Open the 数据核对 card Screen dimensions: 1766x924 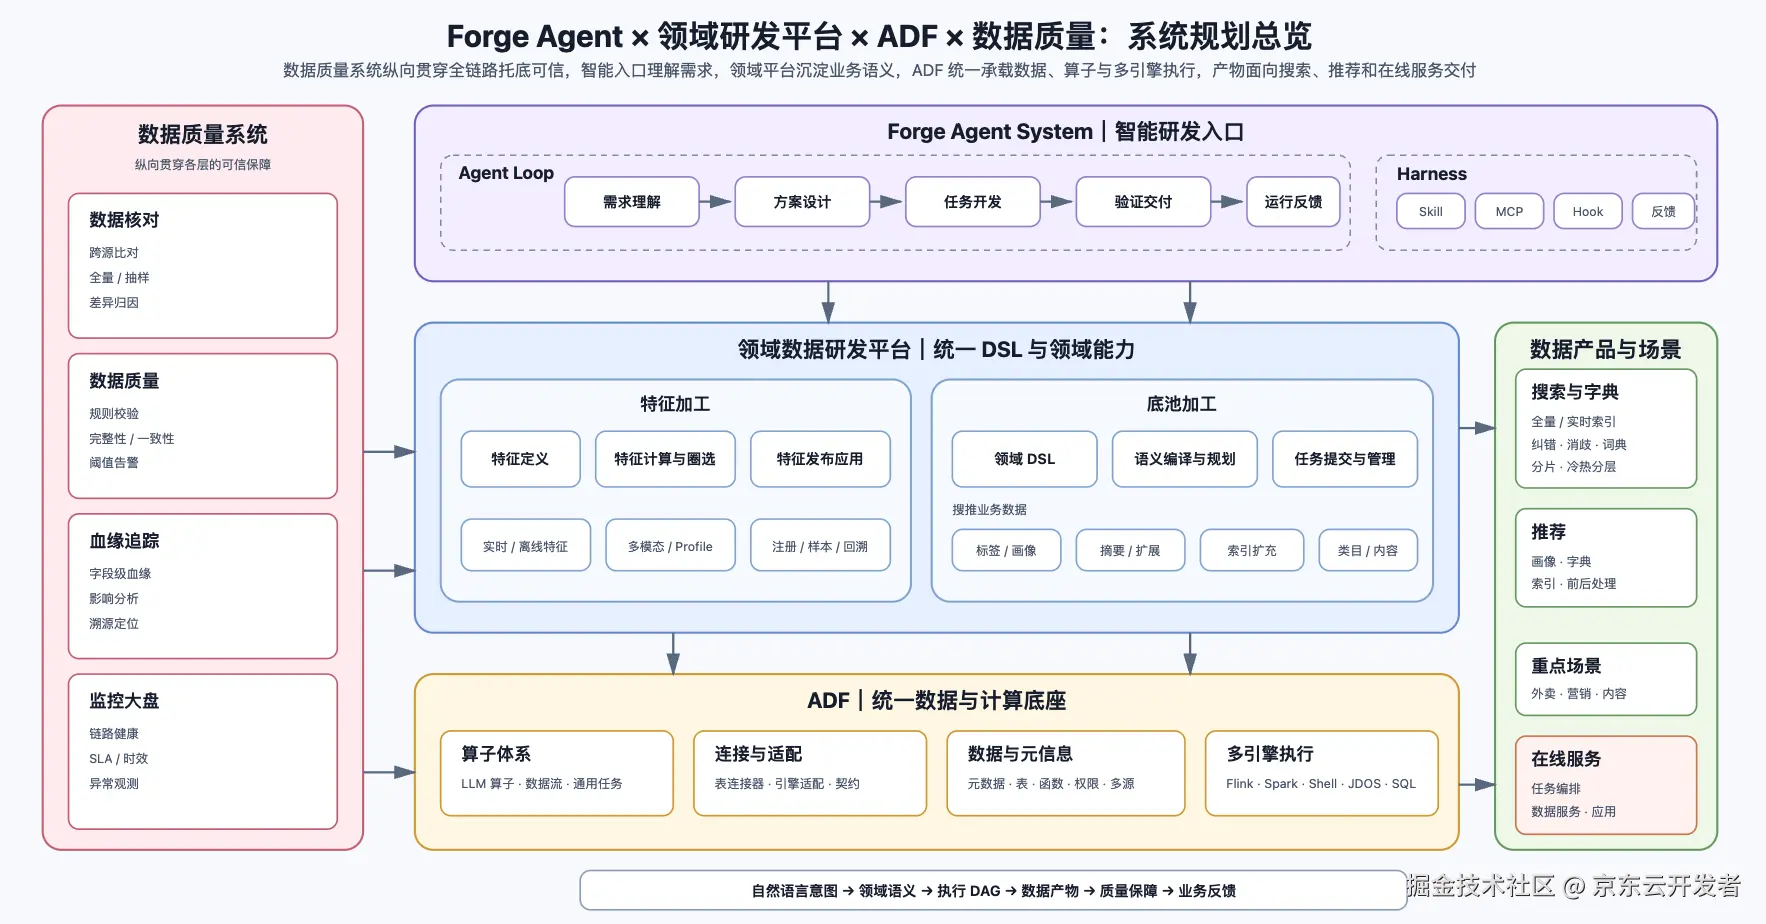tap(203, 266)
